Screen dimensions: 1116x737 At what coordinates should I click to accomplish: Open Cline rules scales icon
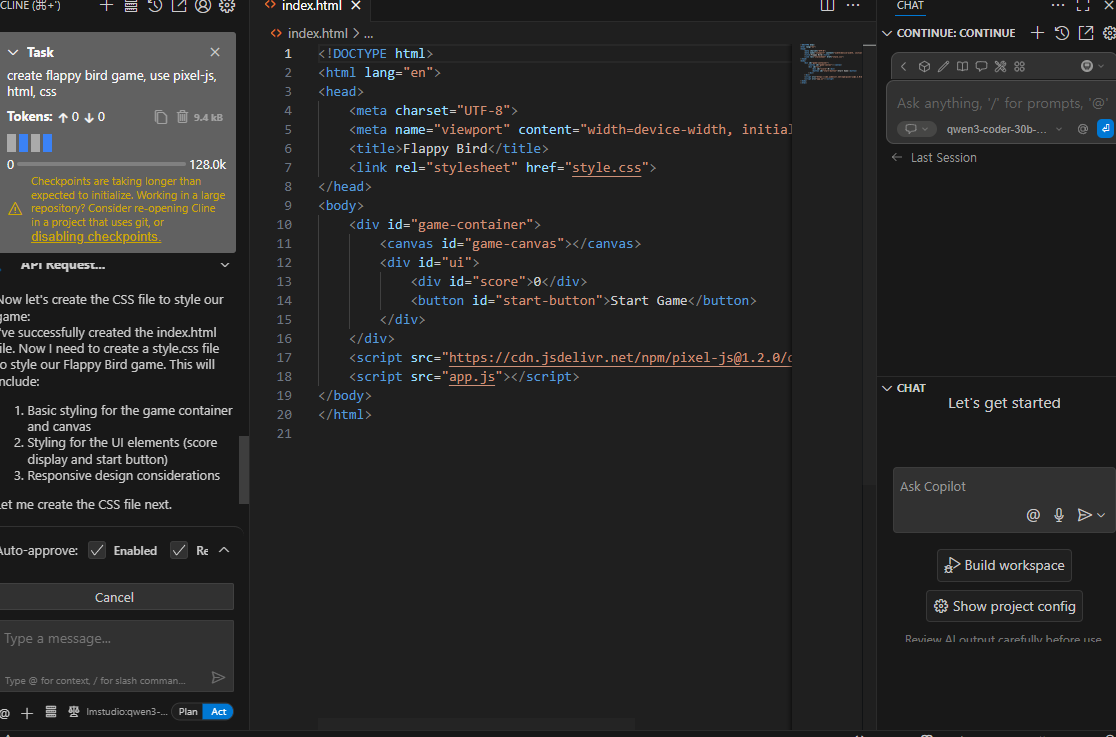click(x=73, y=712)
